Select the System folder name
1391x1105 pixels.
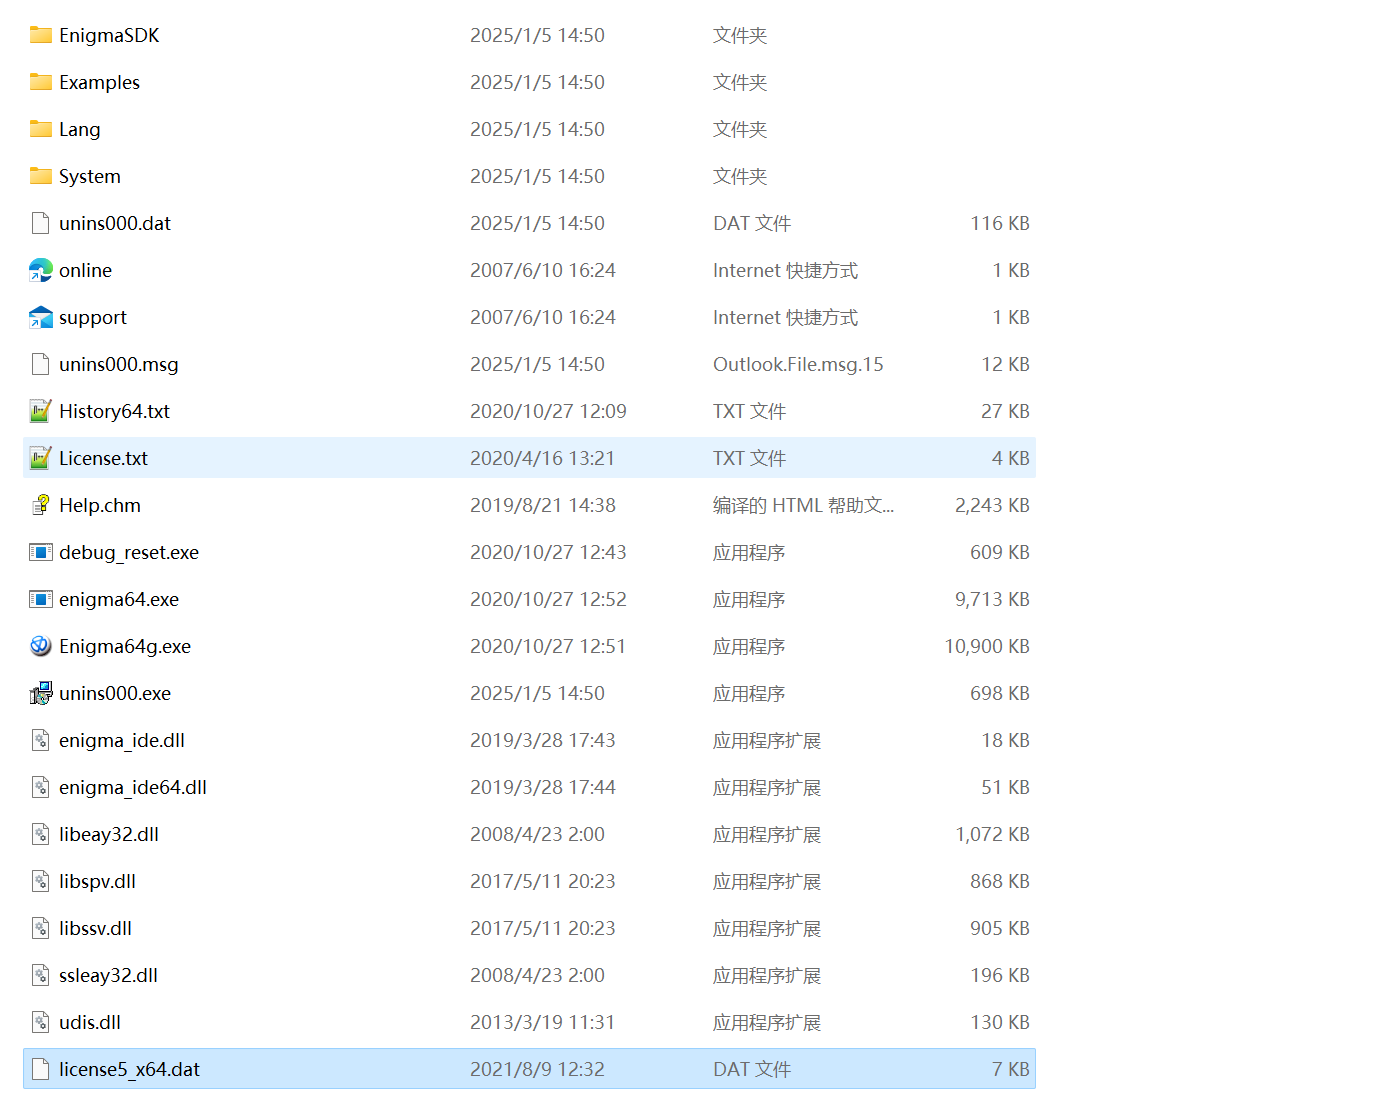[89, 176]
